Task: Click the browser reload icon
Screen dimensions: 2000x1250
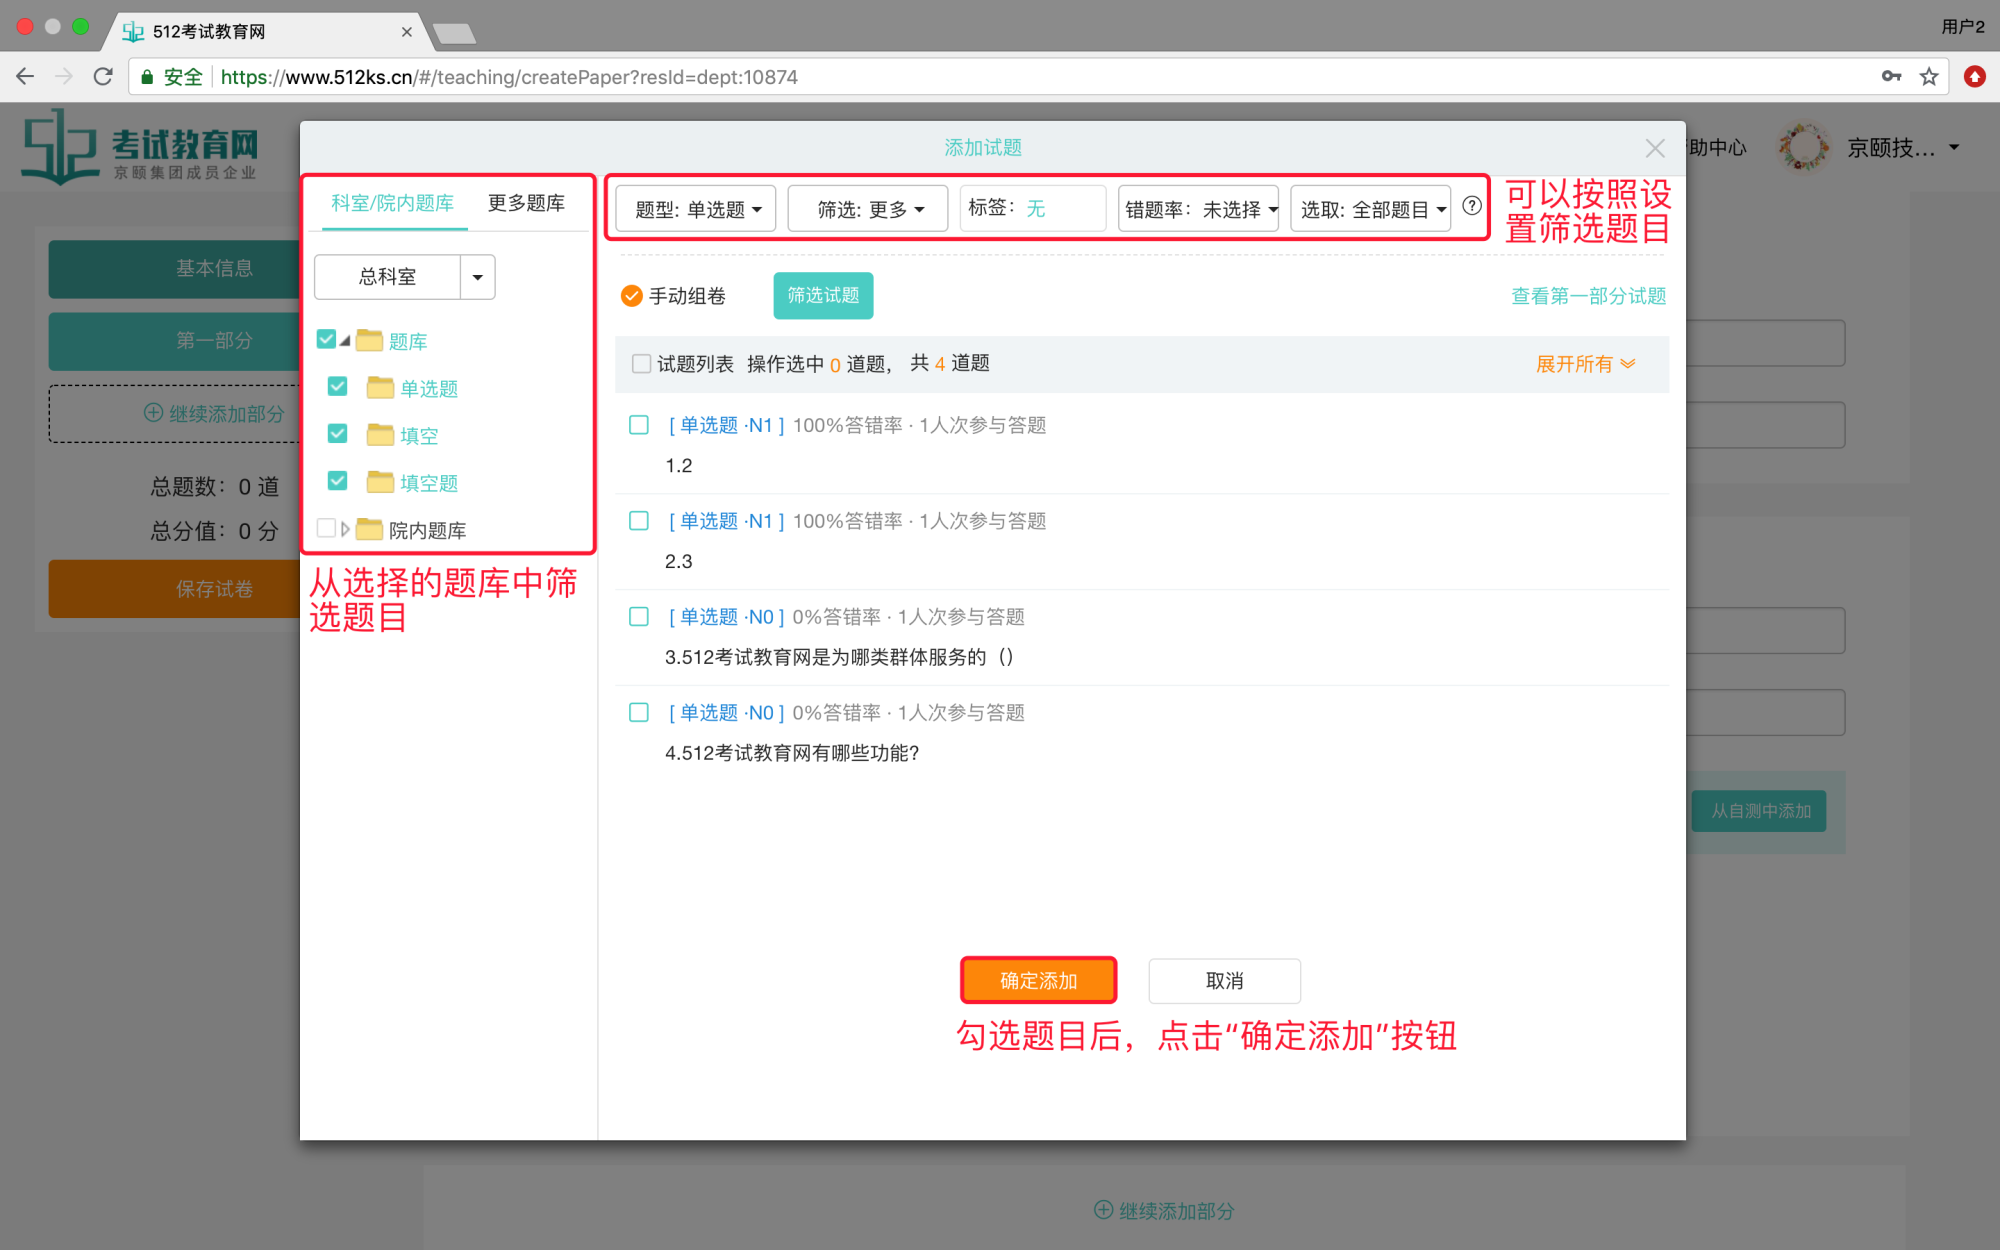Action: pyautogui.click(x=103, y=77)
